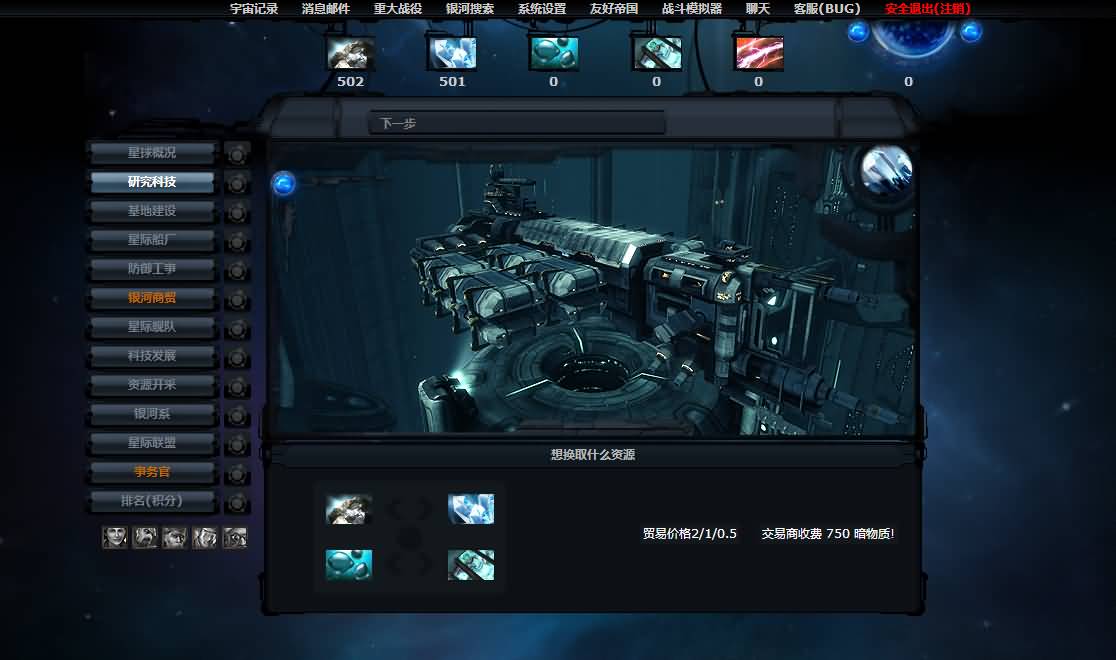Viewport: 1116px width, 660px height.
Task: Click the blue orb left of the planet globe
Action: (x=858, y=32)
